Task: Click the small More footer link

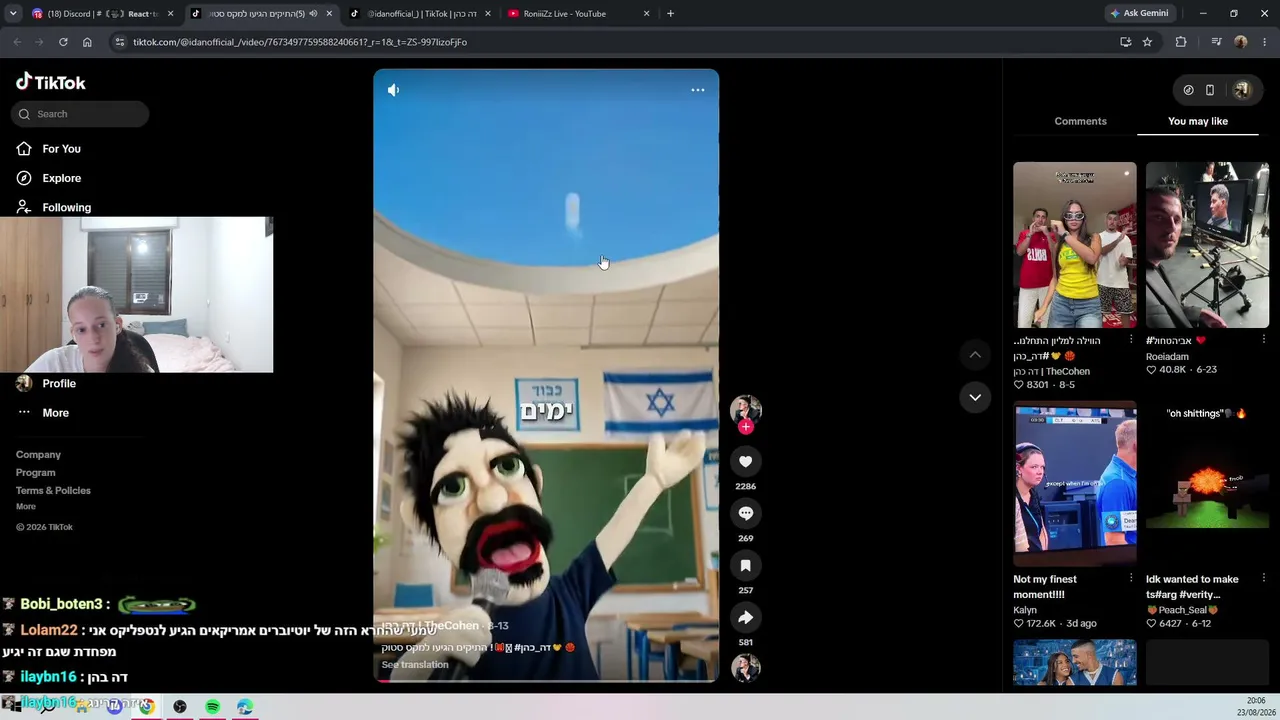Action: [x=26, y=507]
